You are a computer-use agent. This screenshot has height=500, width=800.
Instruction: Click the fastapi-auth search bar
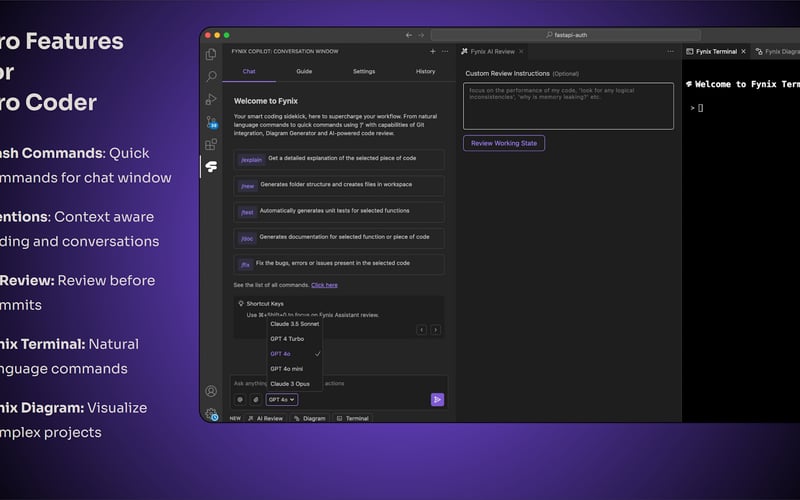coord(565,35)
